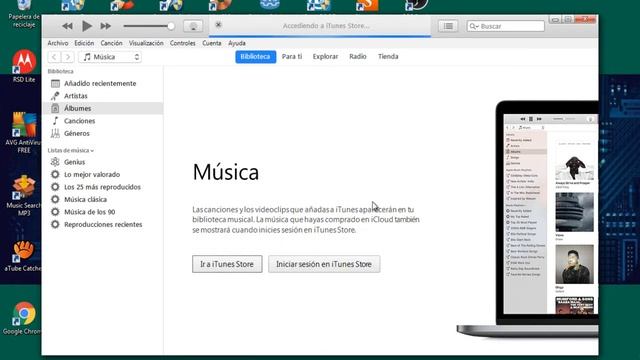640x360 pixels.
Task: Switch to the Tienda tab
Action: tap(388, 57)
